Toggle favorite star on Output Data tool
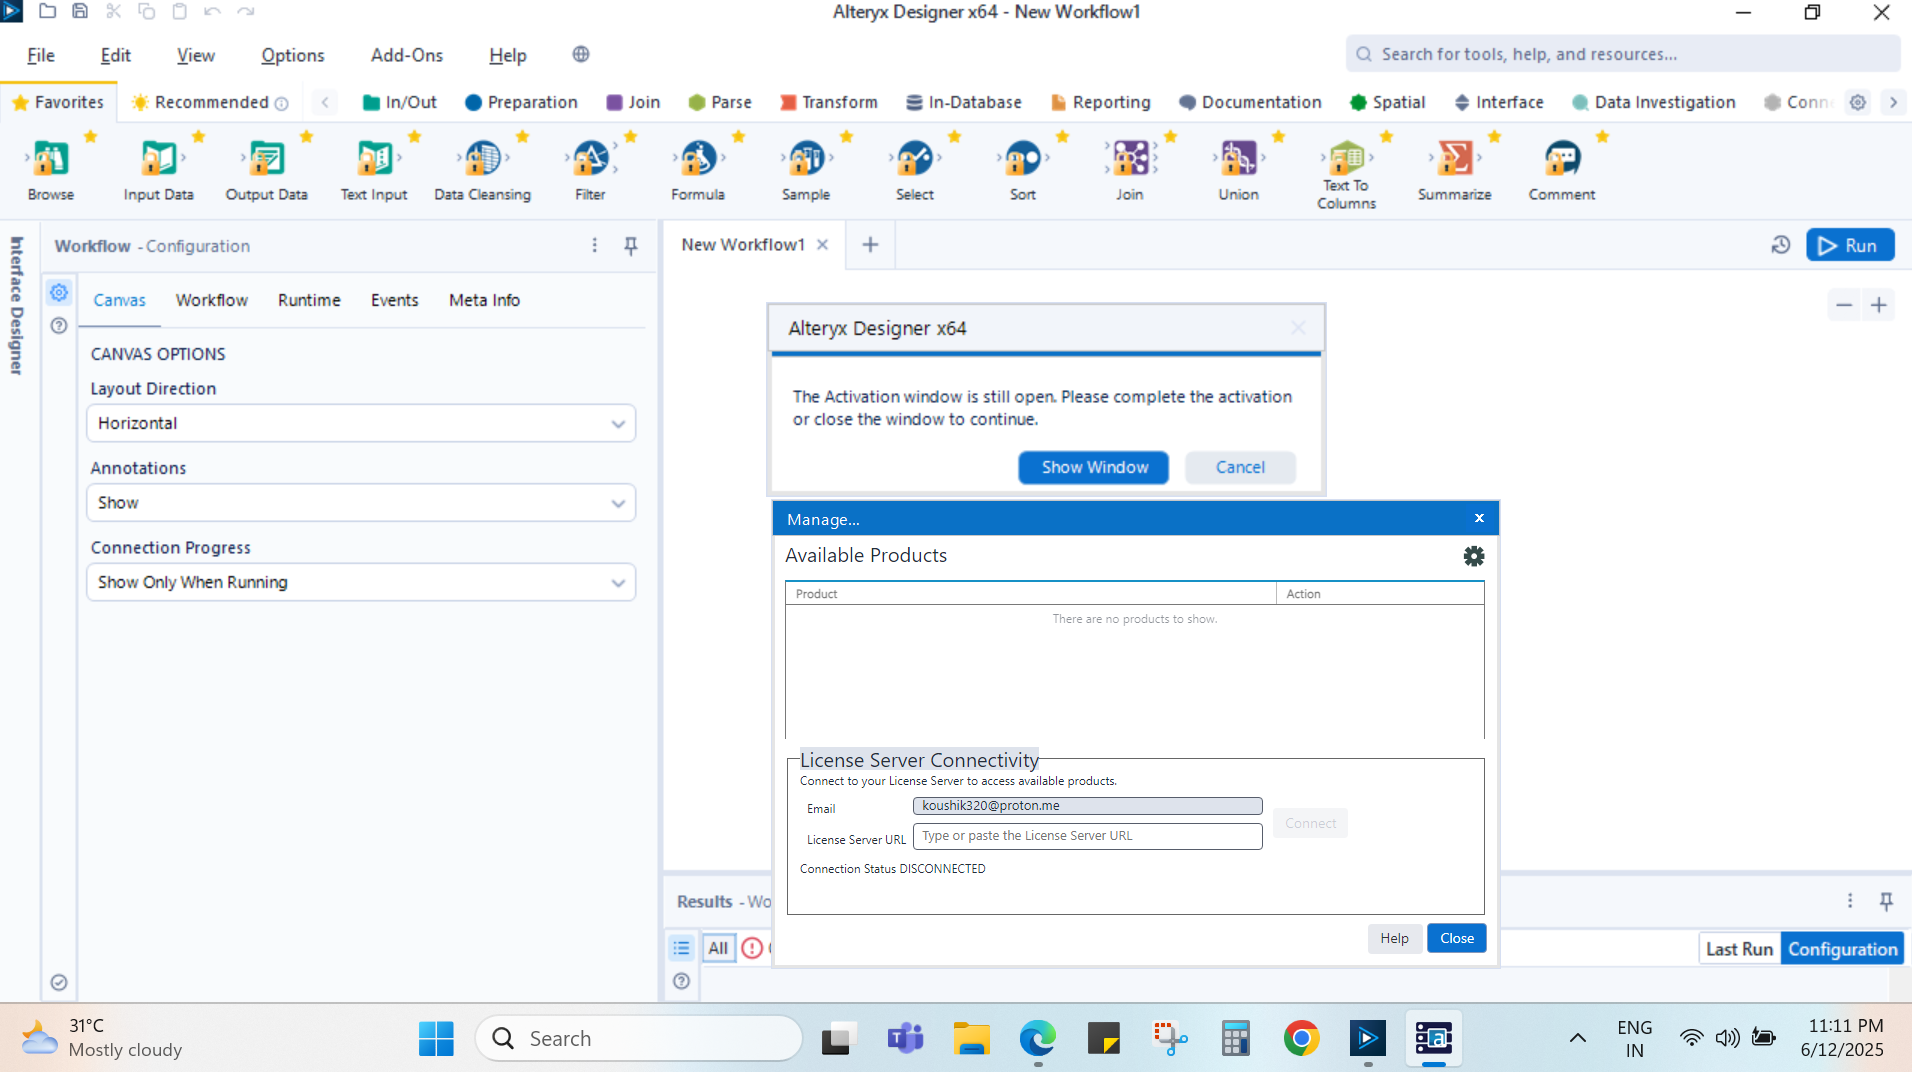This screenshot has width=1912, height=1072. 306,136
